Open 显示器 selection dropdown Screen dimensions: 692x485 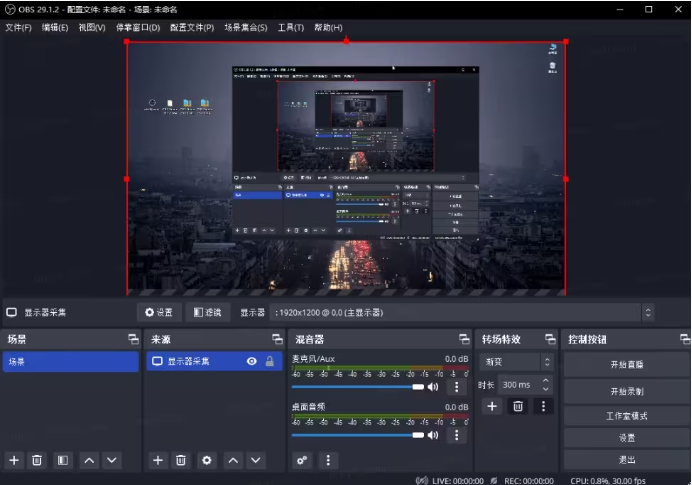click(462, 312)
